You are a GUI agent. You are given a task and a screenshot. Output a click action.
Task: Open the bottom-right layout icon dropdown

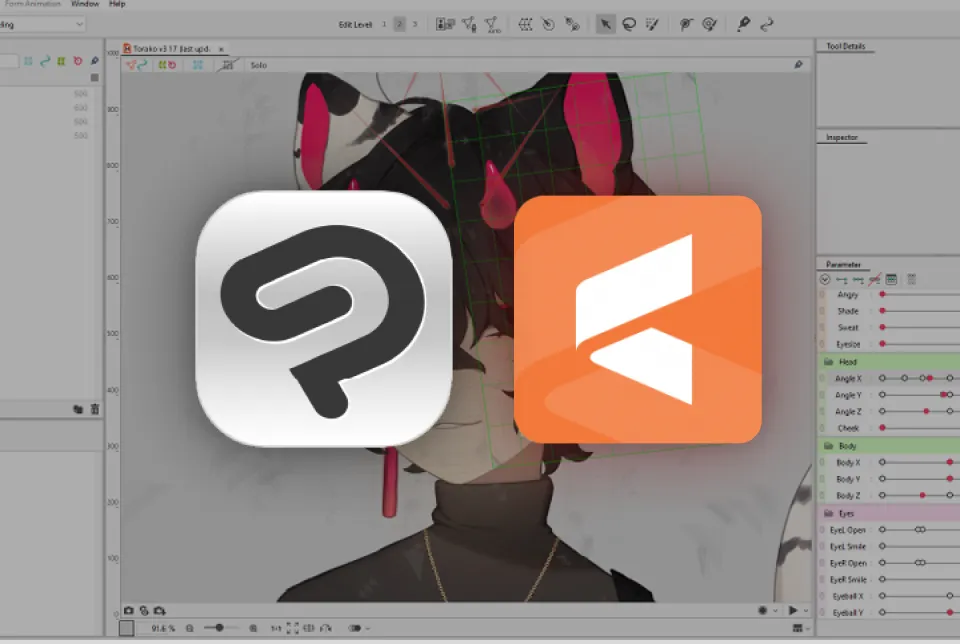pos(801,628)
